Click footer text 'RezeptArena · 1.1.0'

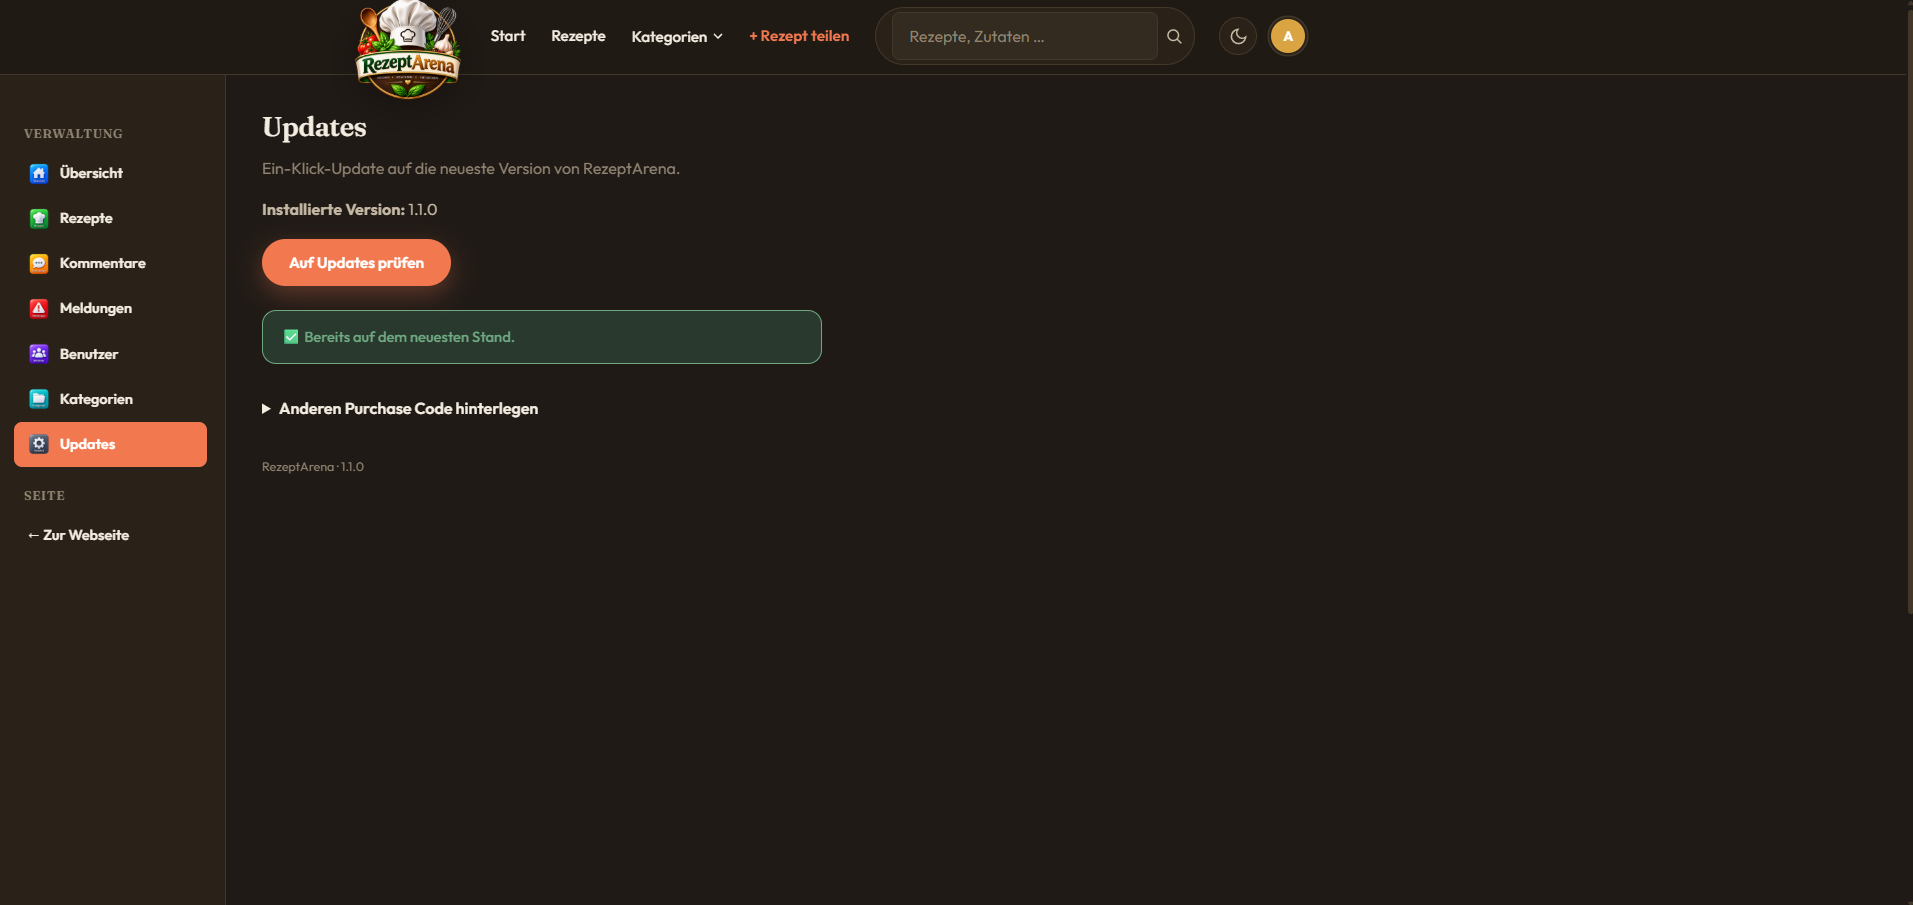[313, 467]
